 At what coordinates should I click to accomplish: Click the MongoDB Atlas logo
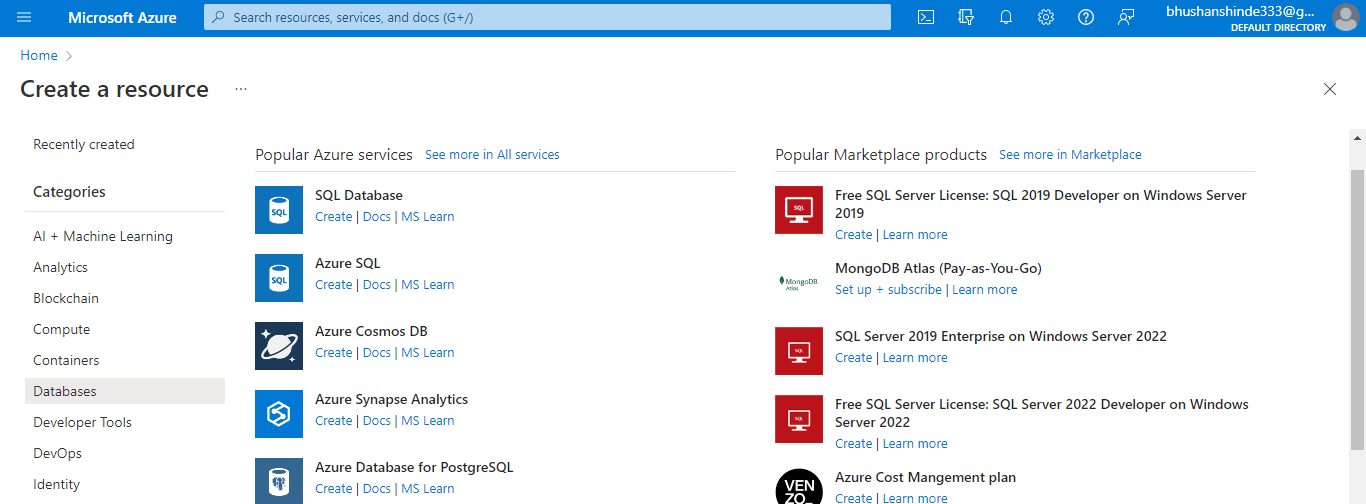point(799,282)
